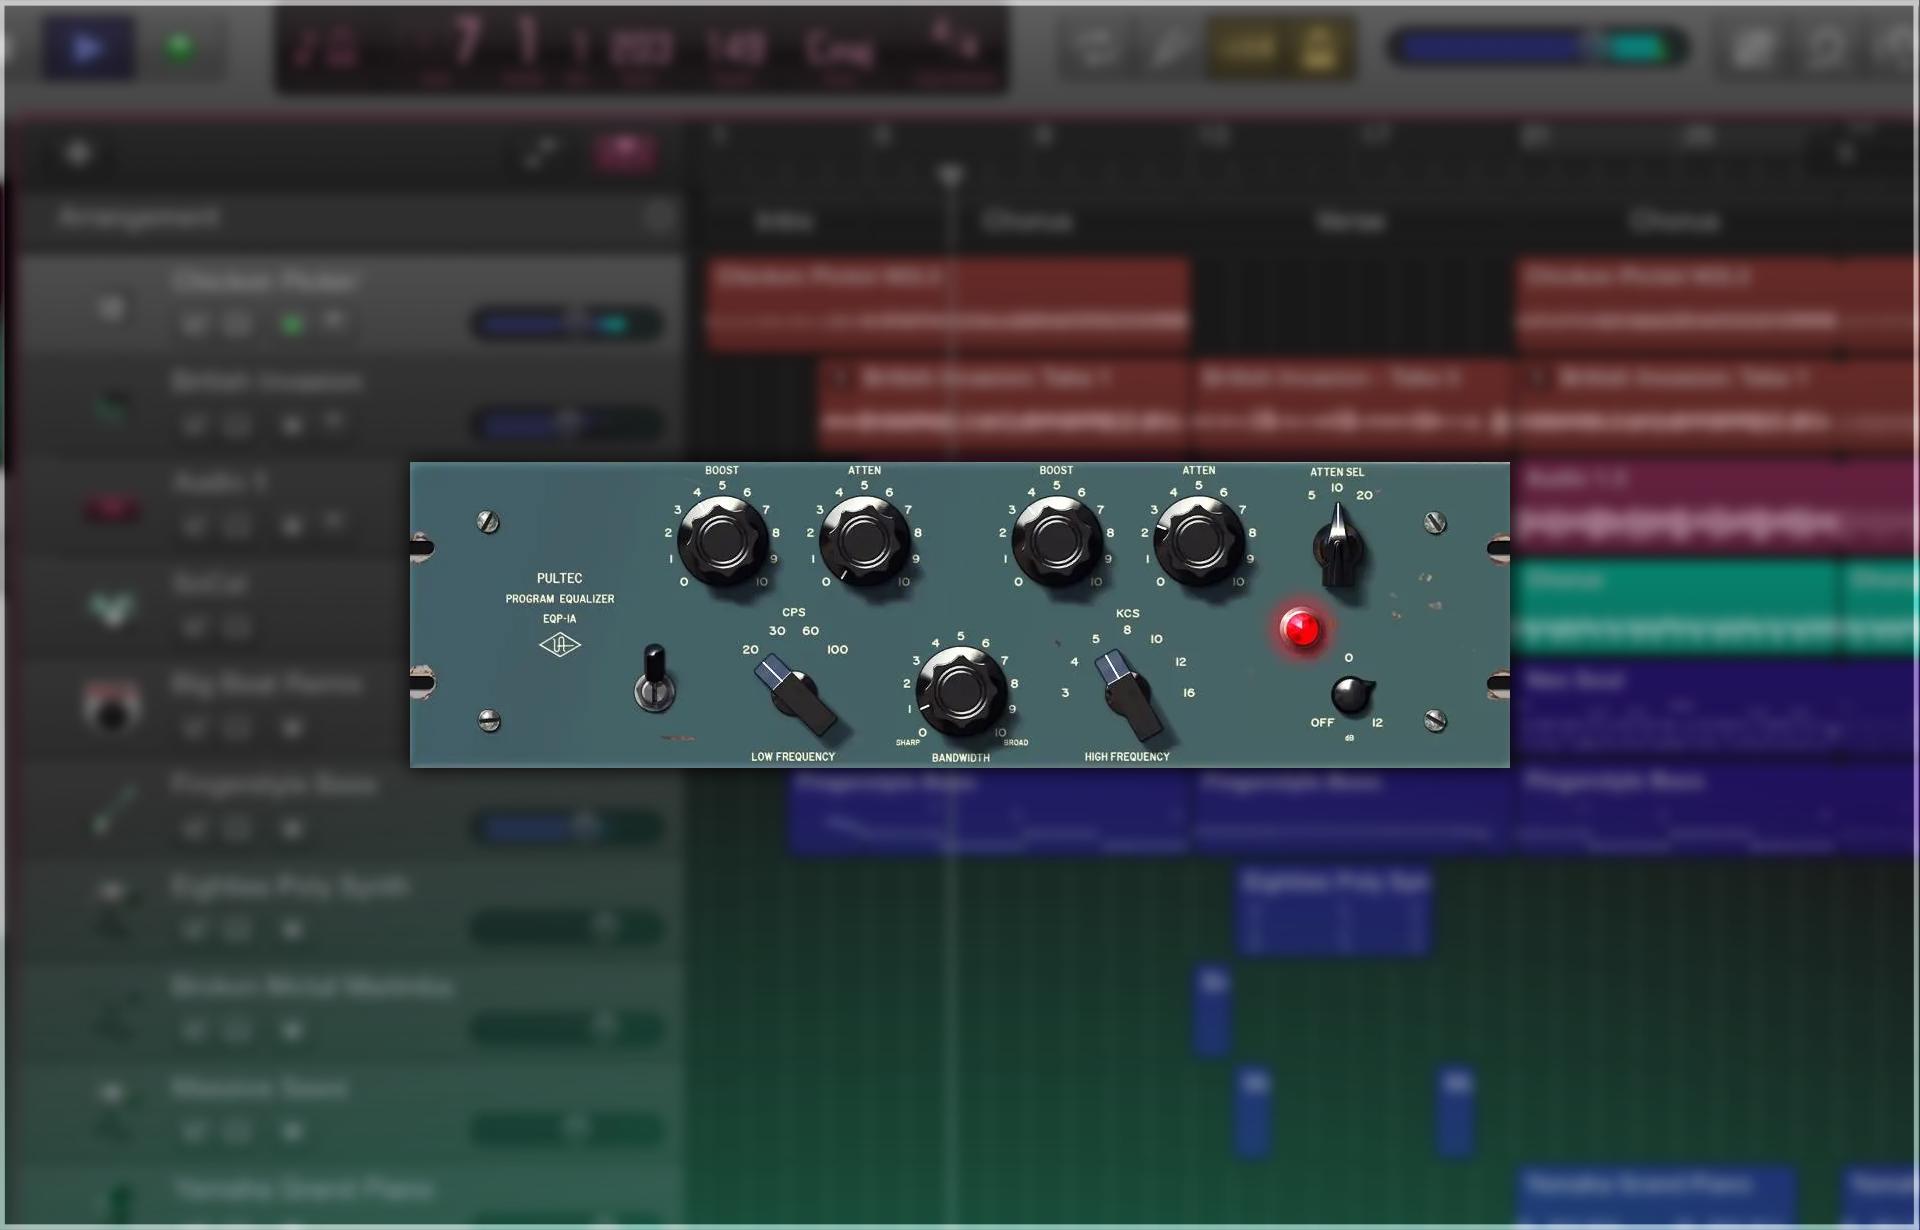Click the PULTEC name on the faceplate

click(x=559, y=578)
